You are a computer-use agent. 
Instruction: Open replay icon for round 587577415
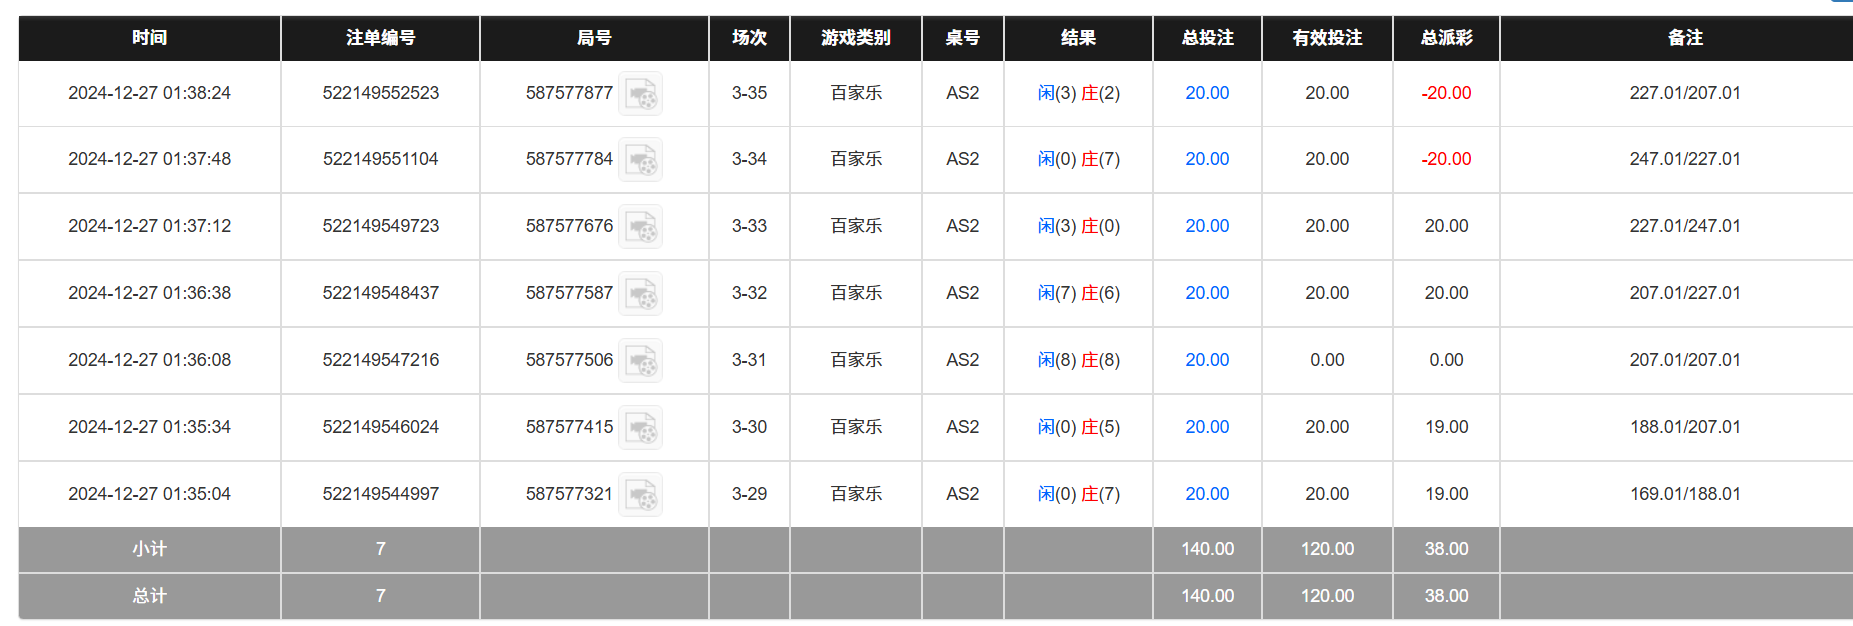[x=640, y=428]
